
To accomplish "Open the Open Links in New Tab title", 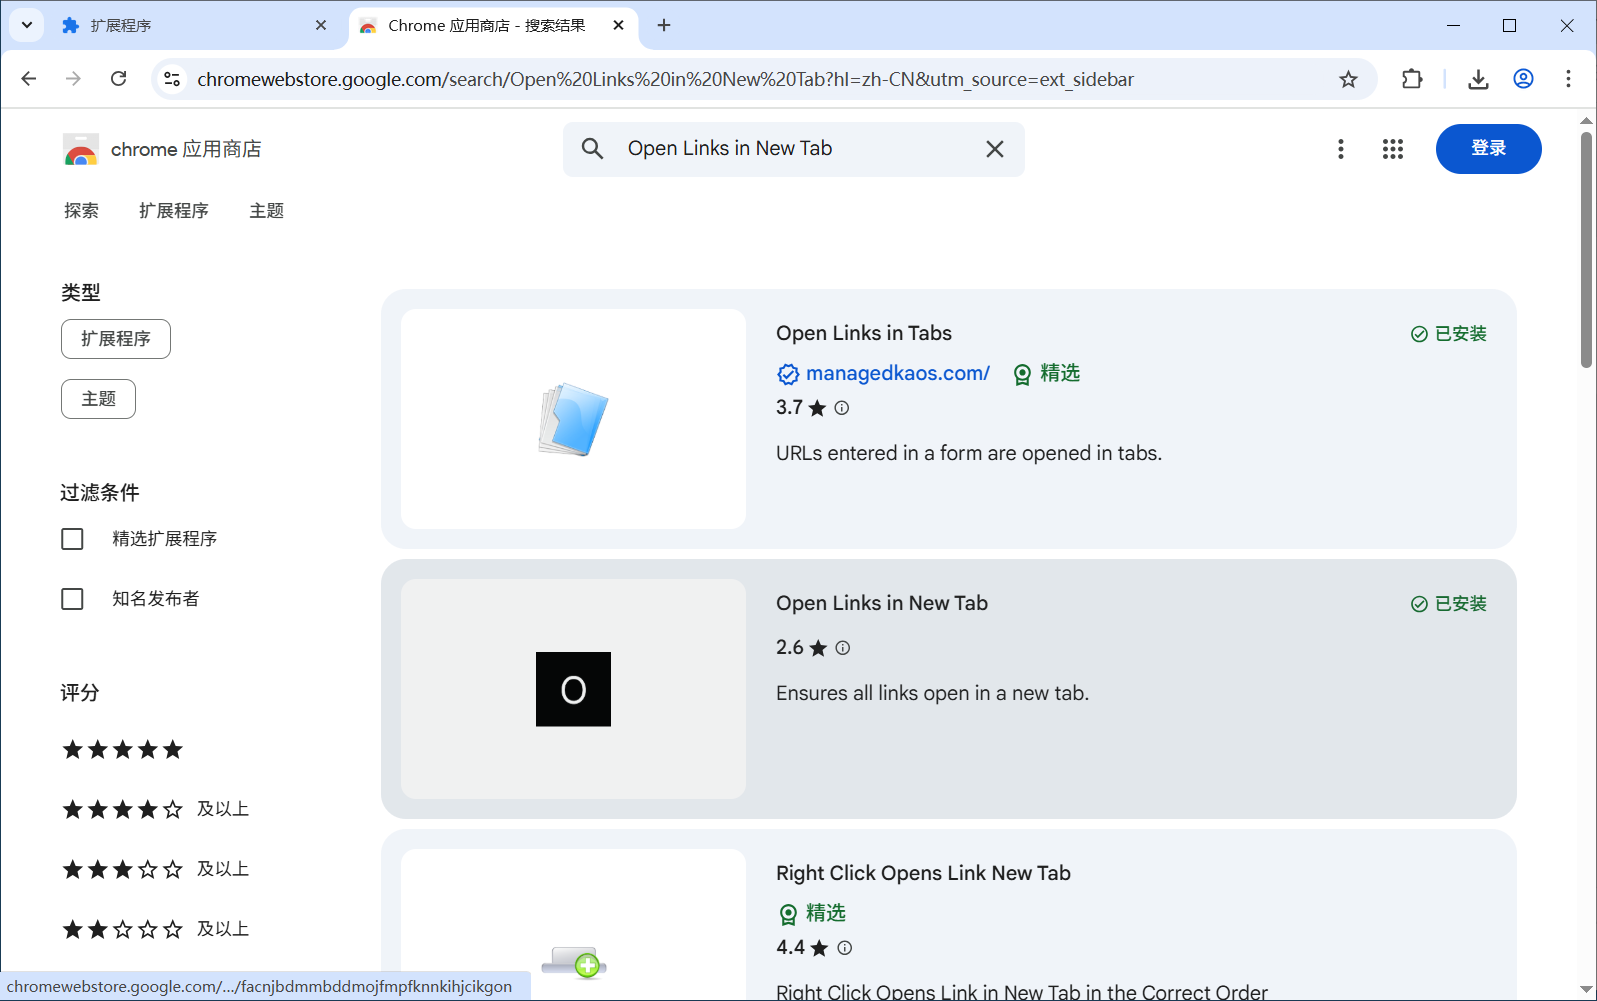I will pyautogui.click(x=882, y=603).
